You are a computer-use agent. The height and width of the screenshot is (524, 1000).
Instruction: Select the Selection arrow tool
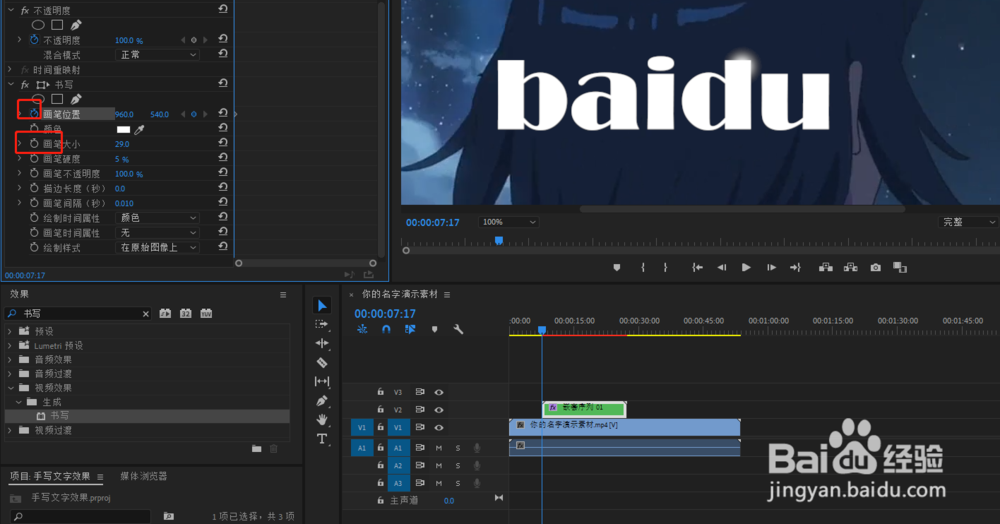coord(322,306)
